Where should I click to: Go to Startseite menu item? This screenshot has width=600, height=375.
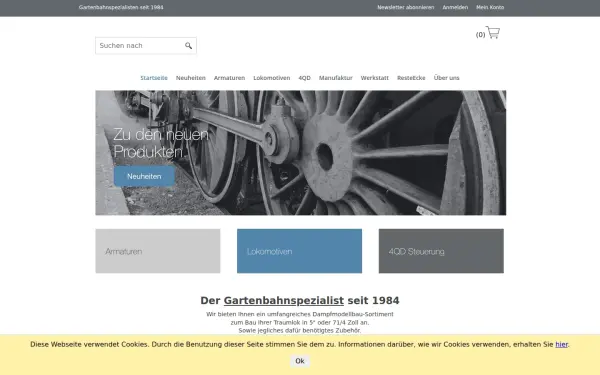click(x=154, y=78)
